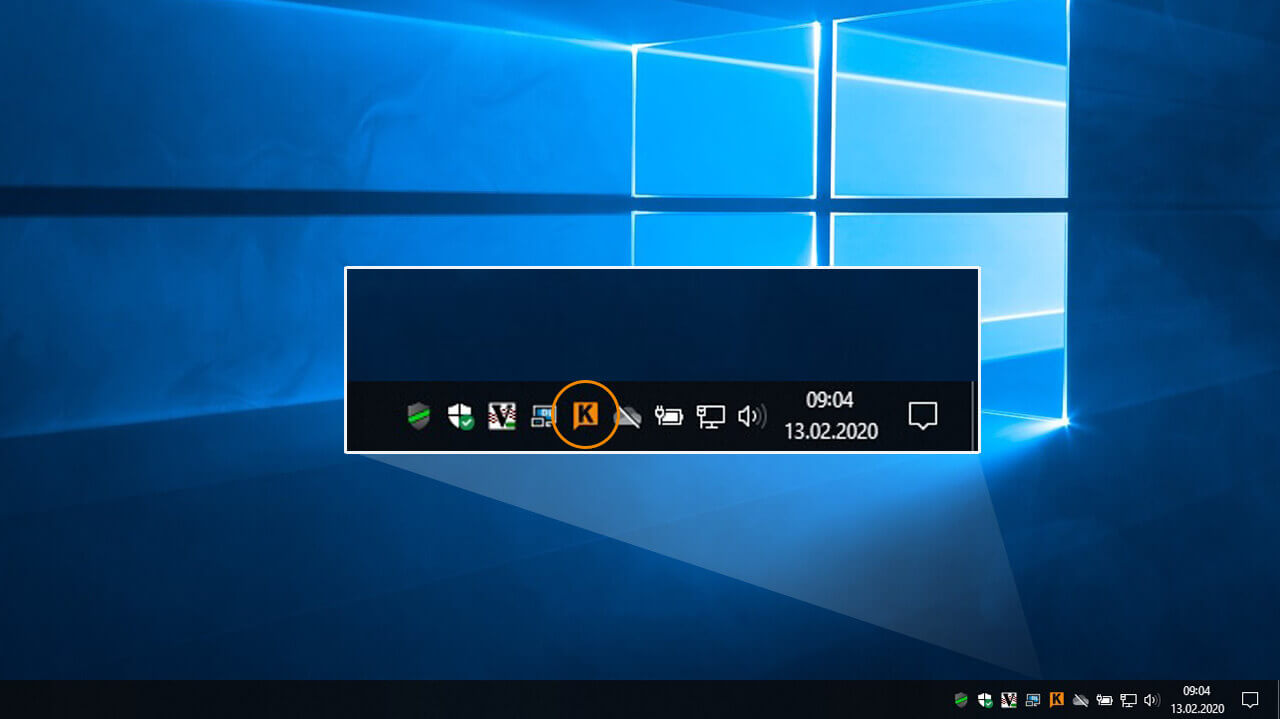Click the battery power icon in bottom taskbar
1280x719 pixels.
tap(1104, 700)
